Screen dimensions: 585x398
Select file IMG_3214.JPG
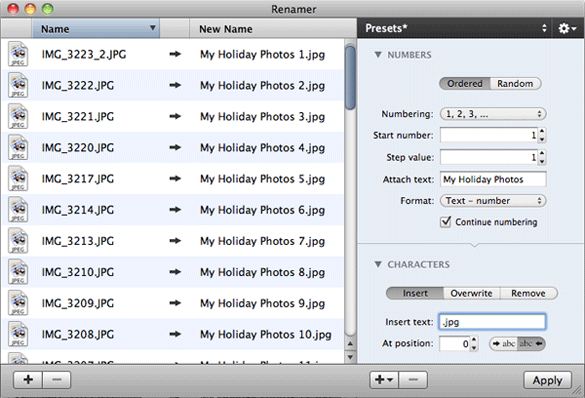[78, 210]
